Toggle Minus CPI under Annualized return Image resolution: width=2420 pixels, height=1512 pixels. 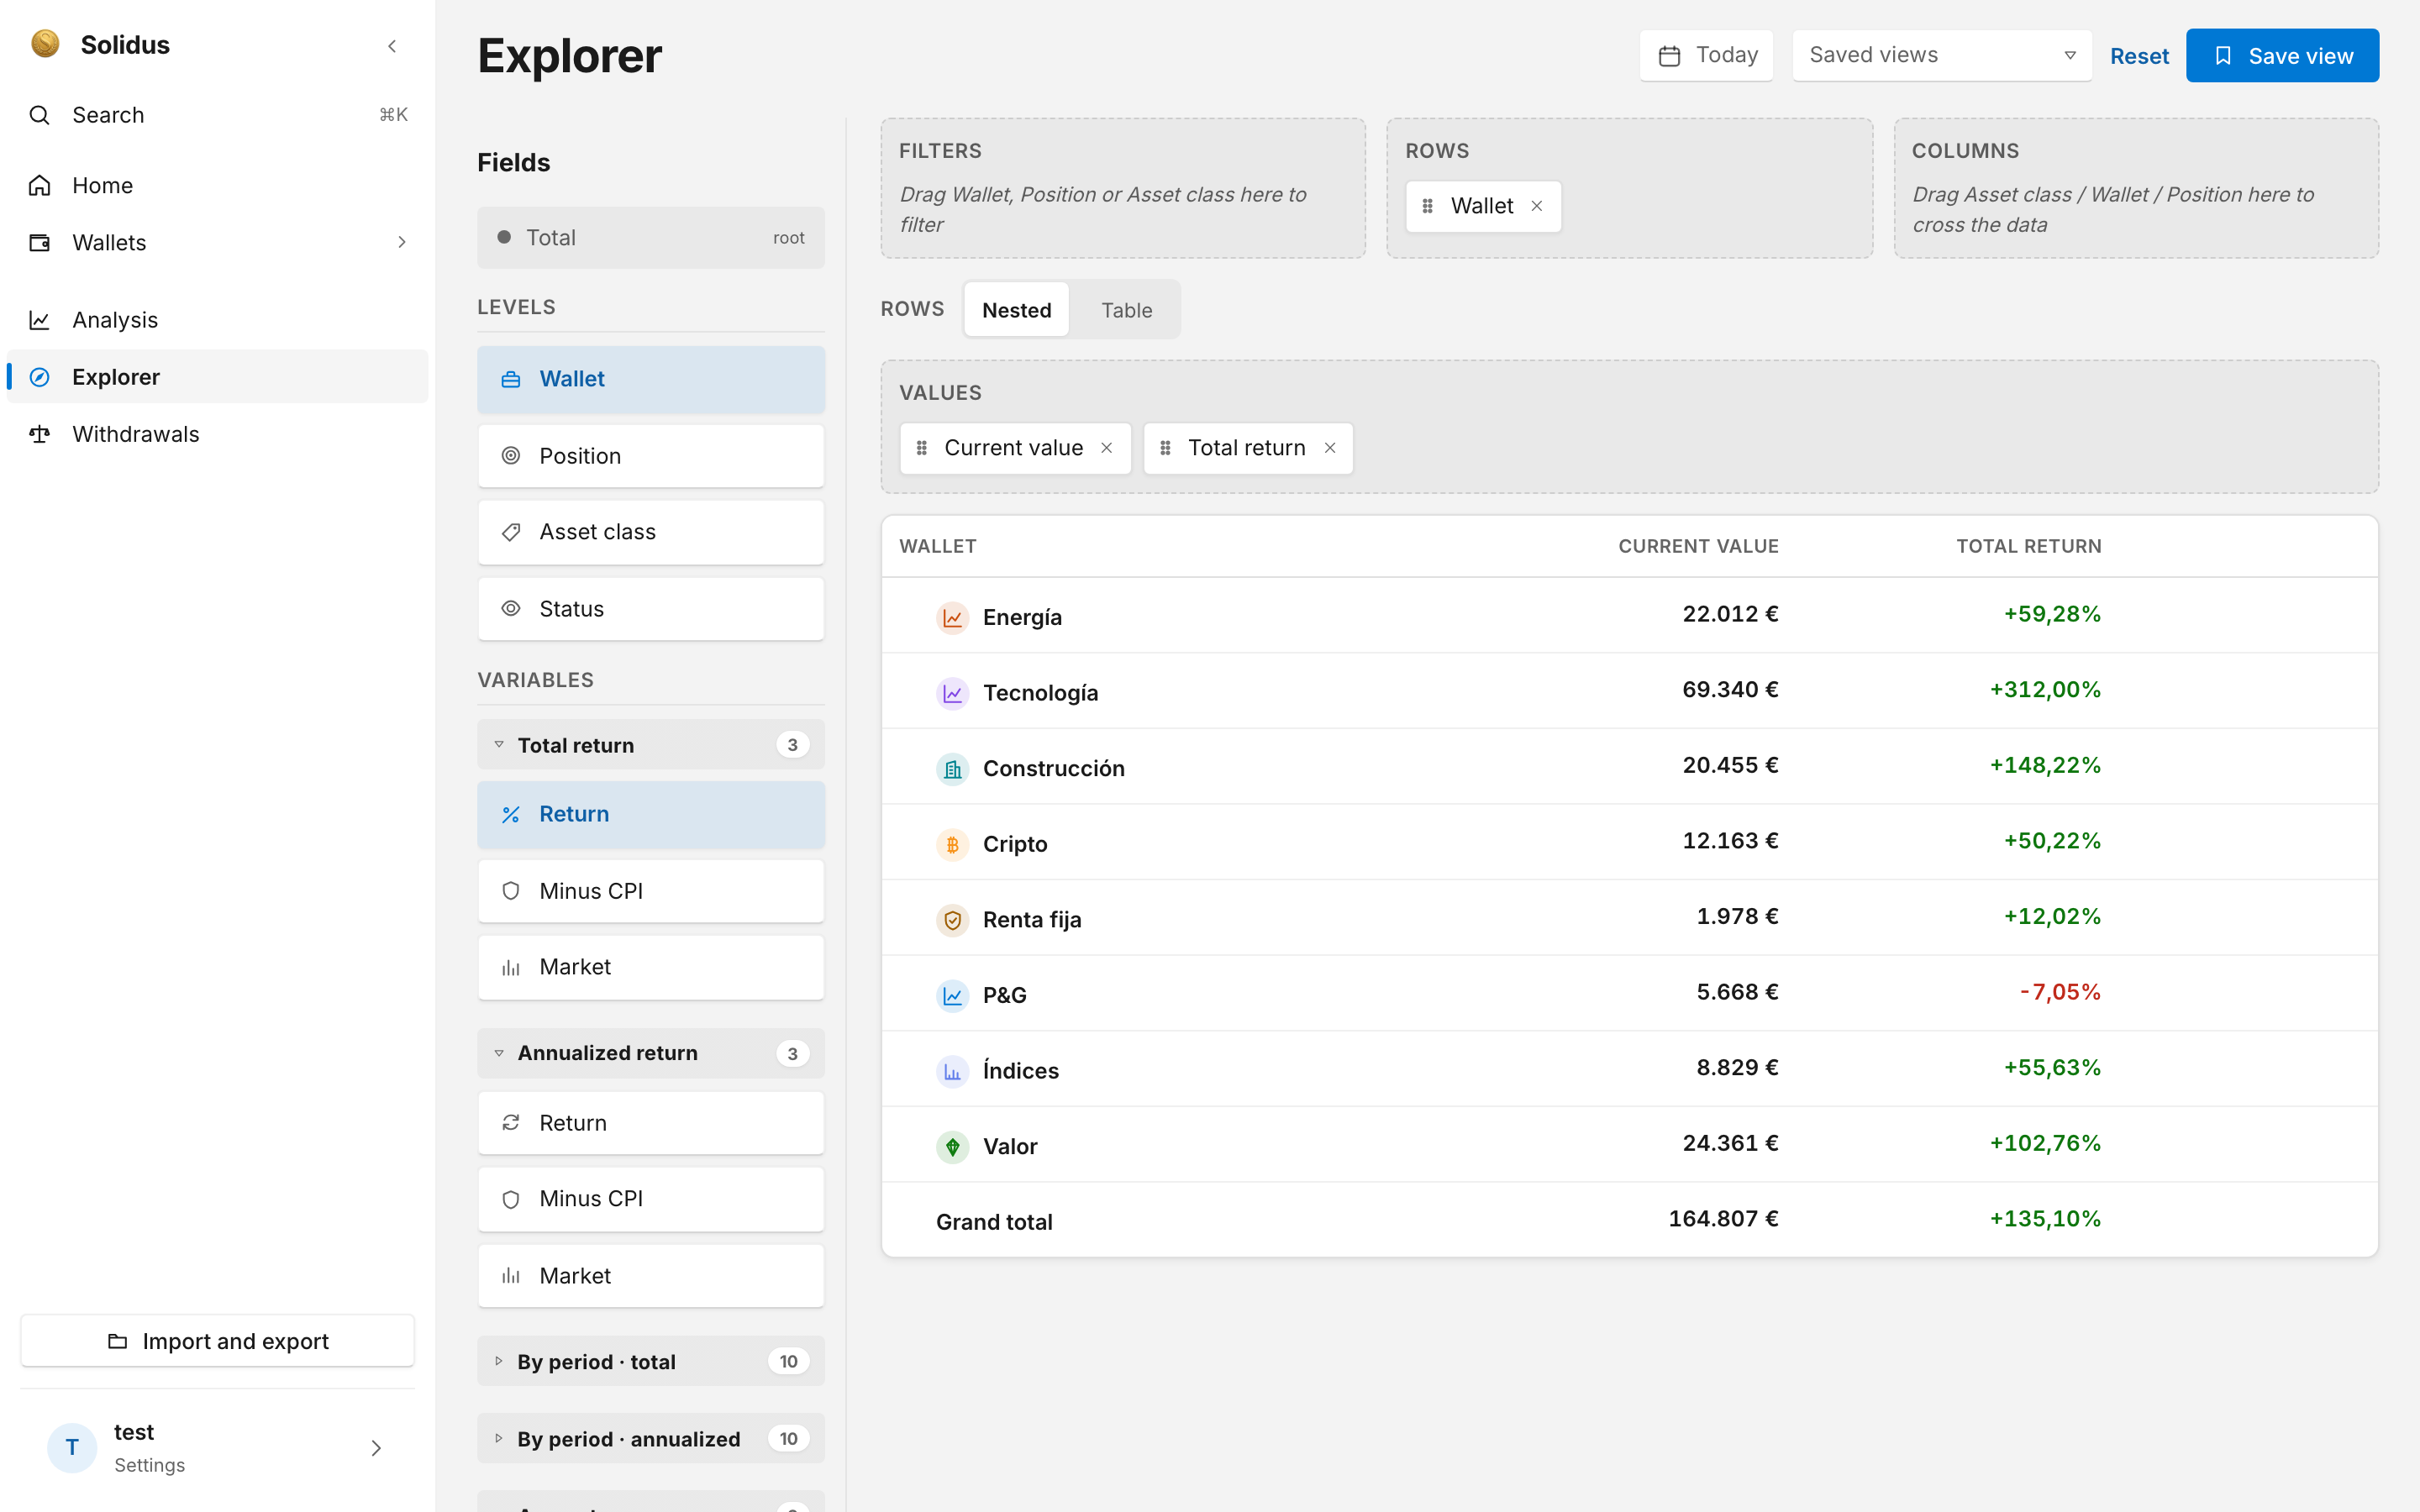coord(651,1199)
